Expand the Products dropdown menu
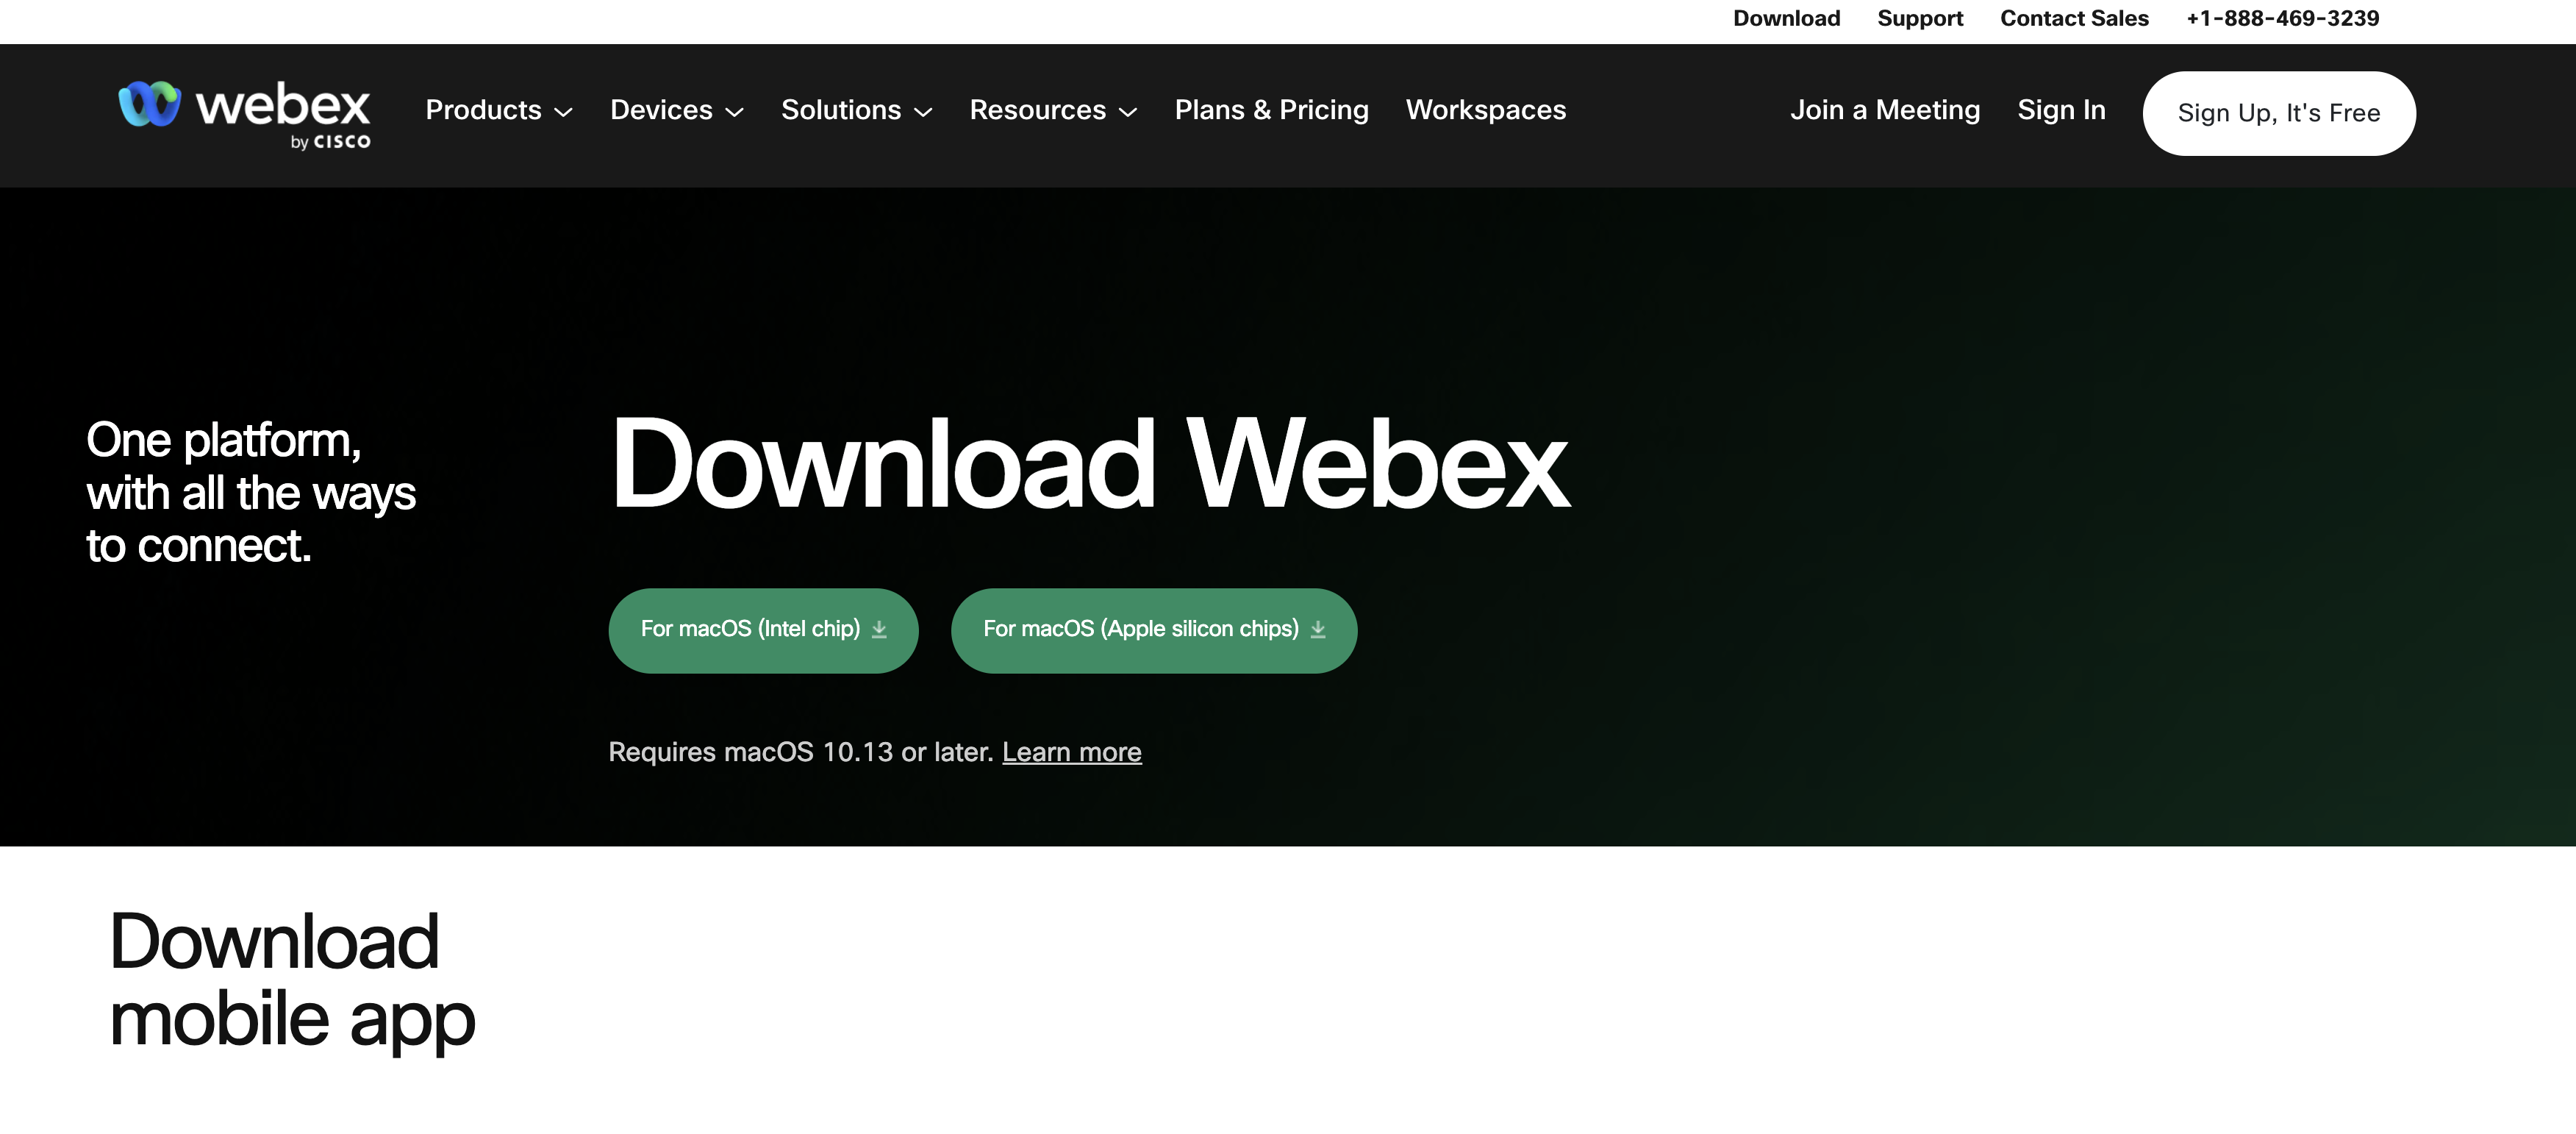This screenshot has width=2576, height=1134. coord(499,112)
